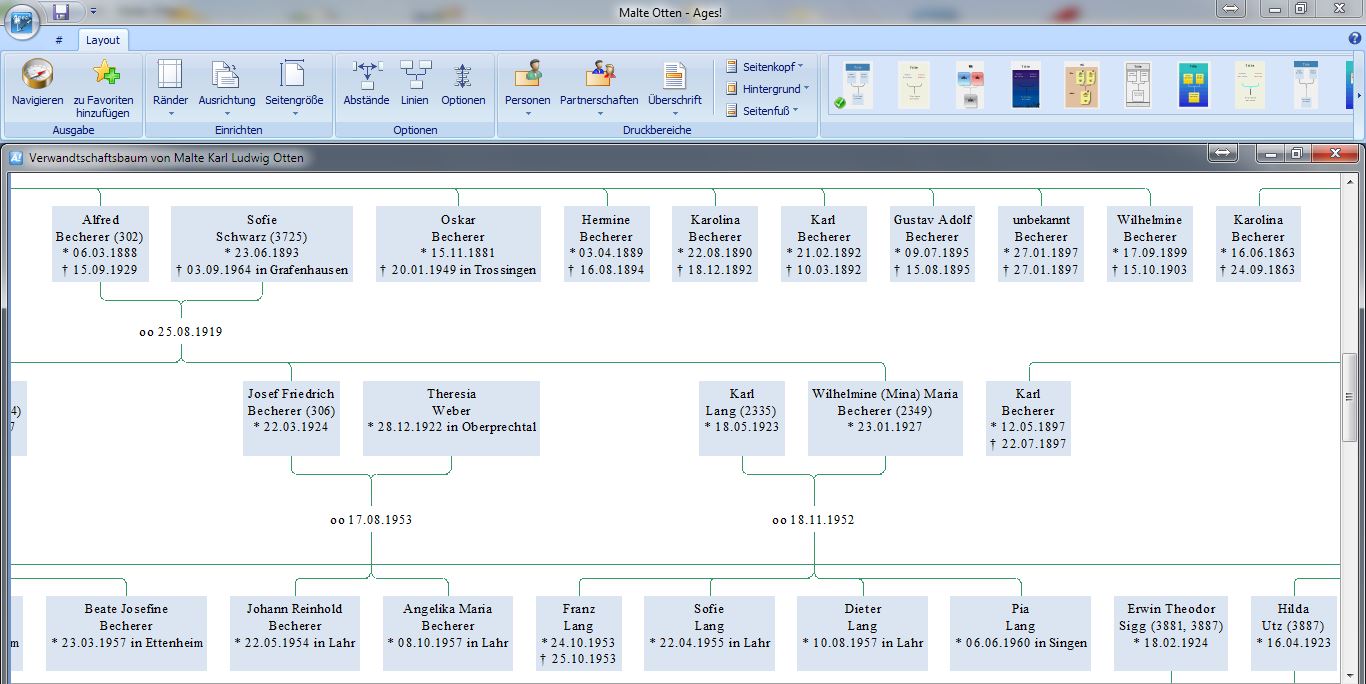1366x684 pixels.
Task: Expand the Ränder margins dropdown
Action: (170, 113)
